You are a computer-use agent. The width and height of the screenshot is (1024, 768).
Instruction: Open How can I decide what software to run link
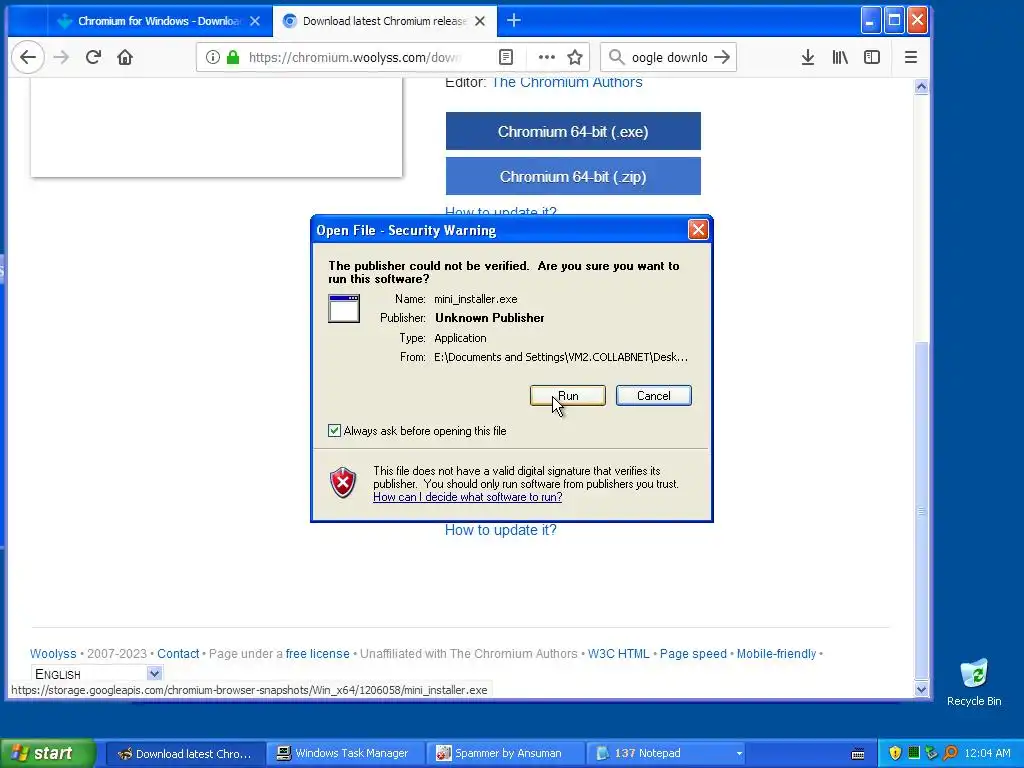pyautogui.click(x=468, y=497)
